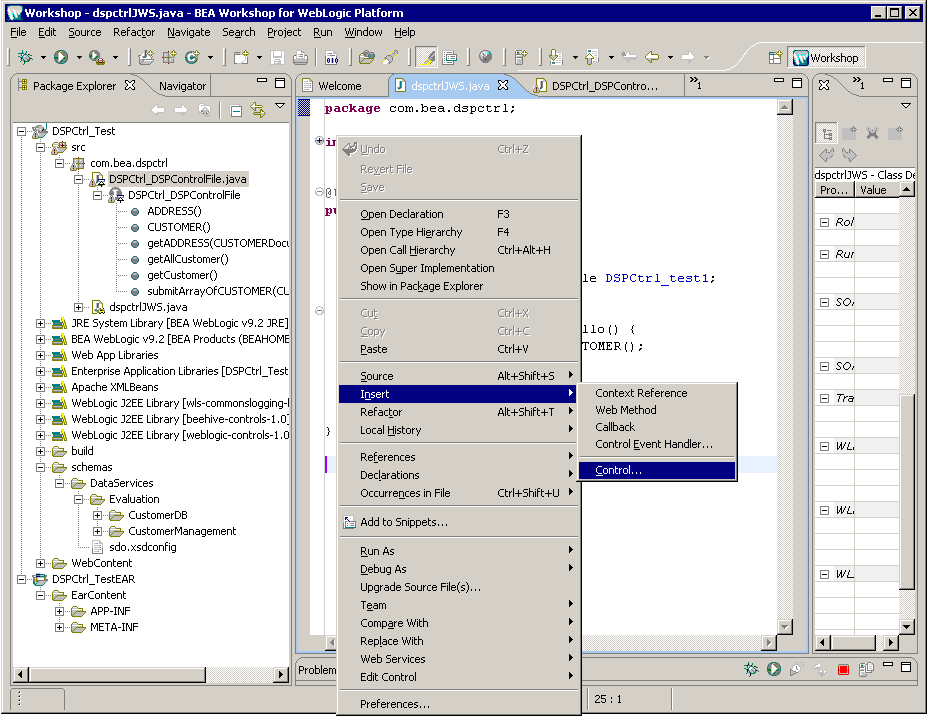Click Open Call Hierarchy menu entry

coord(458,251)
